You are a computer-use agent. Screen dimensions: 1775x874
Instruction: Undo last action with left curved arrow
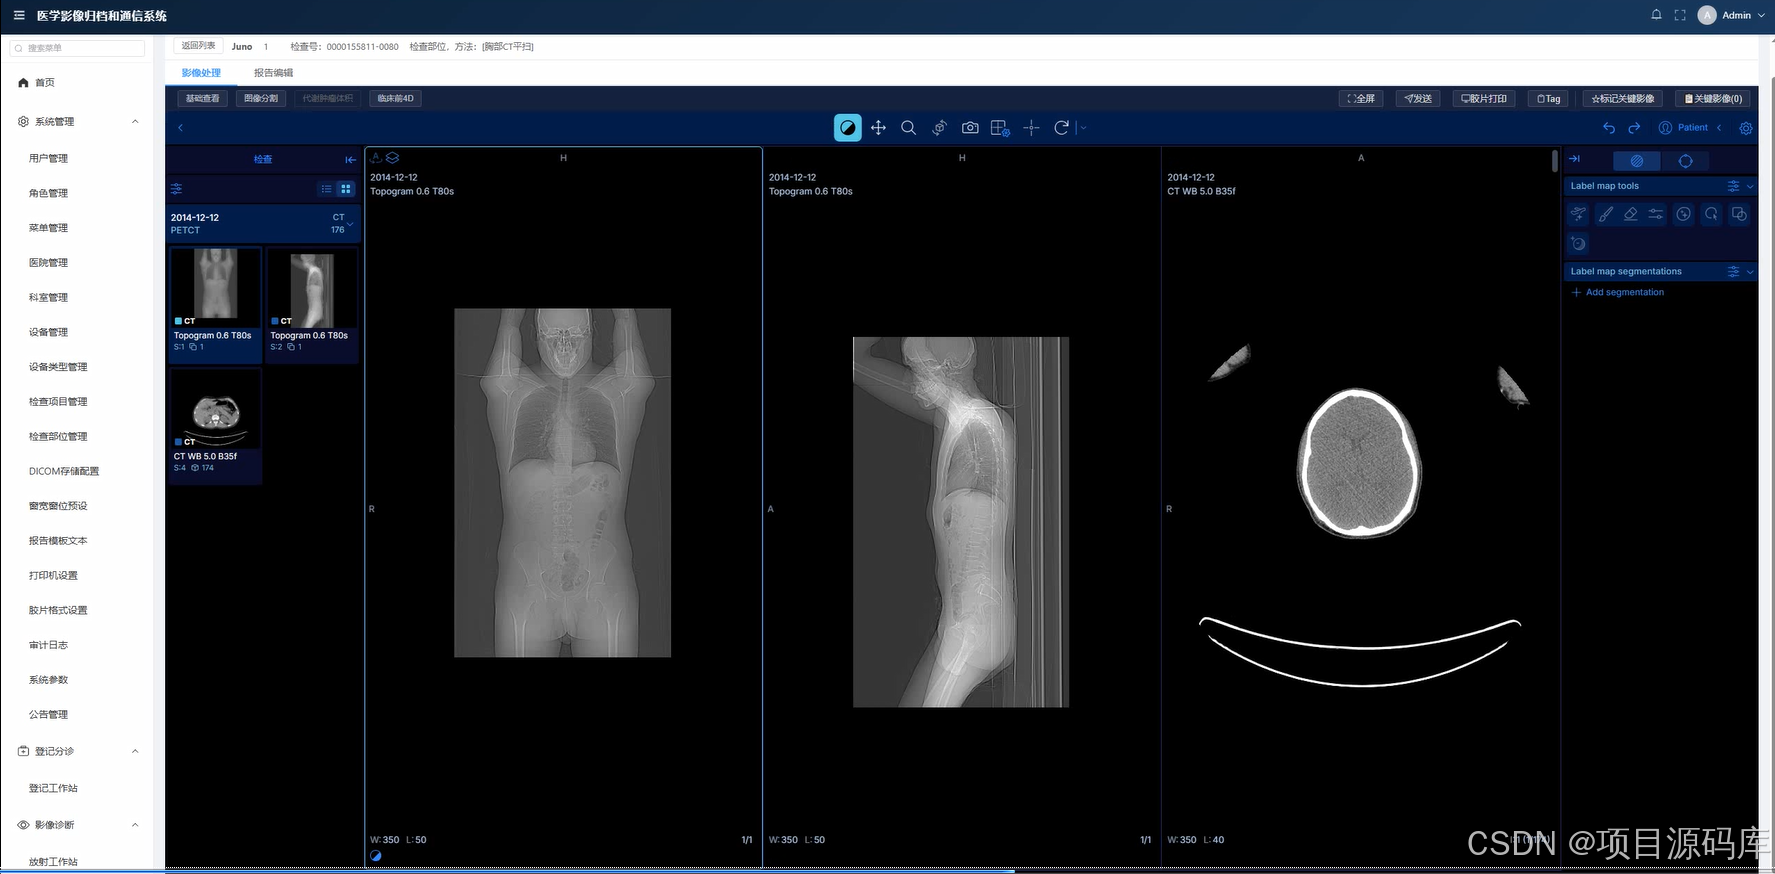[x=1608, y=128]
